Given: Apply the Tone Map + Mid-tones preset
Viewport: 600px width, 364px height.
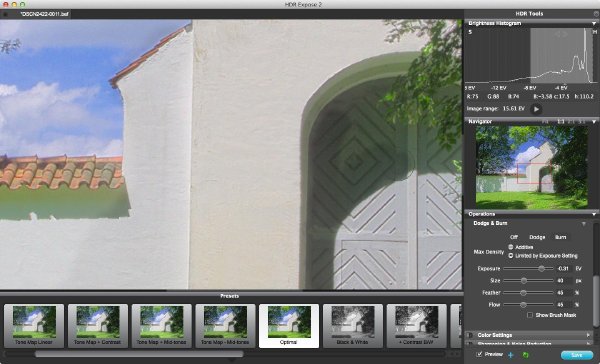Looking at the screenshot, I should click(161, 326).
